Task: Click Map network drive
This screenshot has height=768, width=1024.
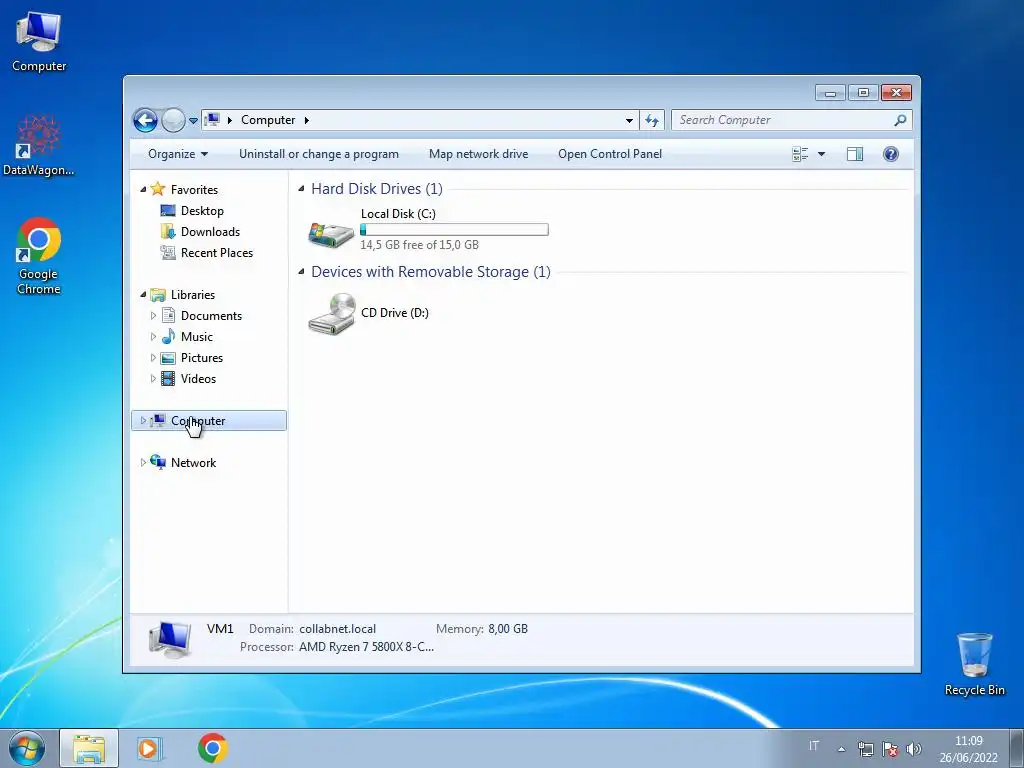Action: point(479,154)
